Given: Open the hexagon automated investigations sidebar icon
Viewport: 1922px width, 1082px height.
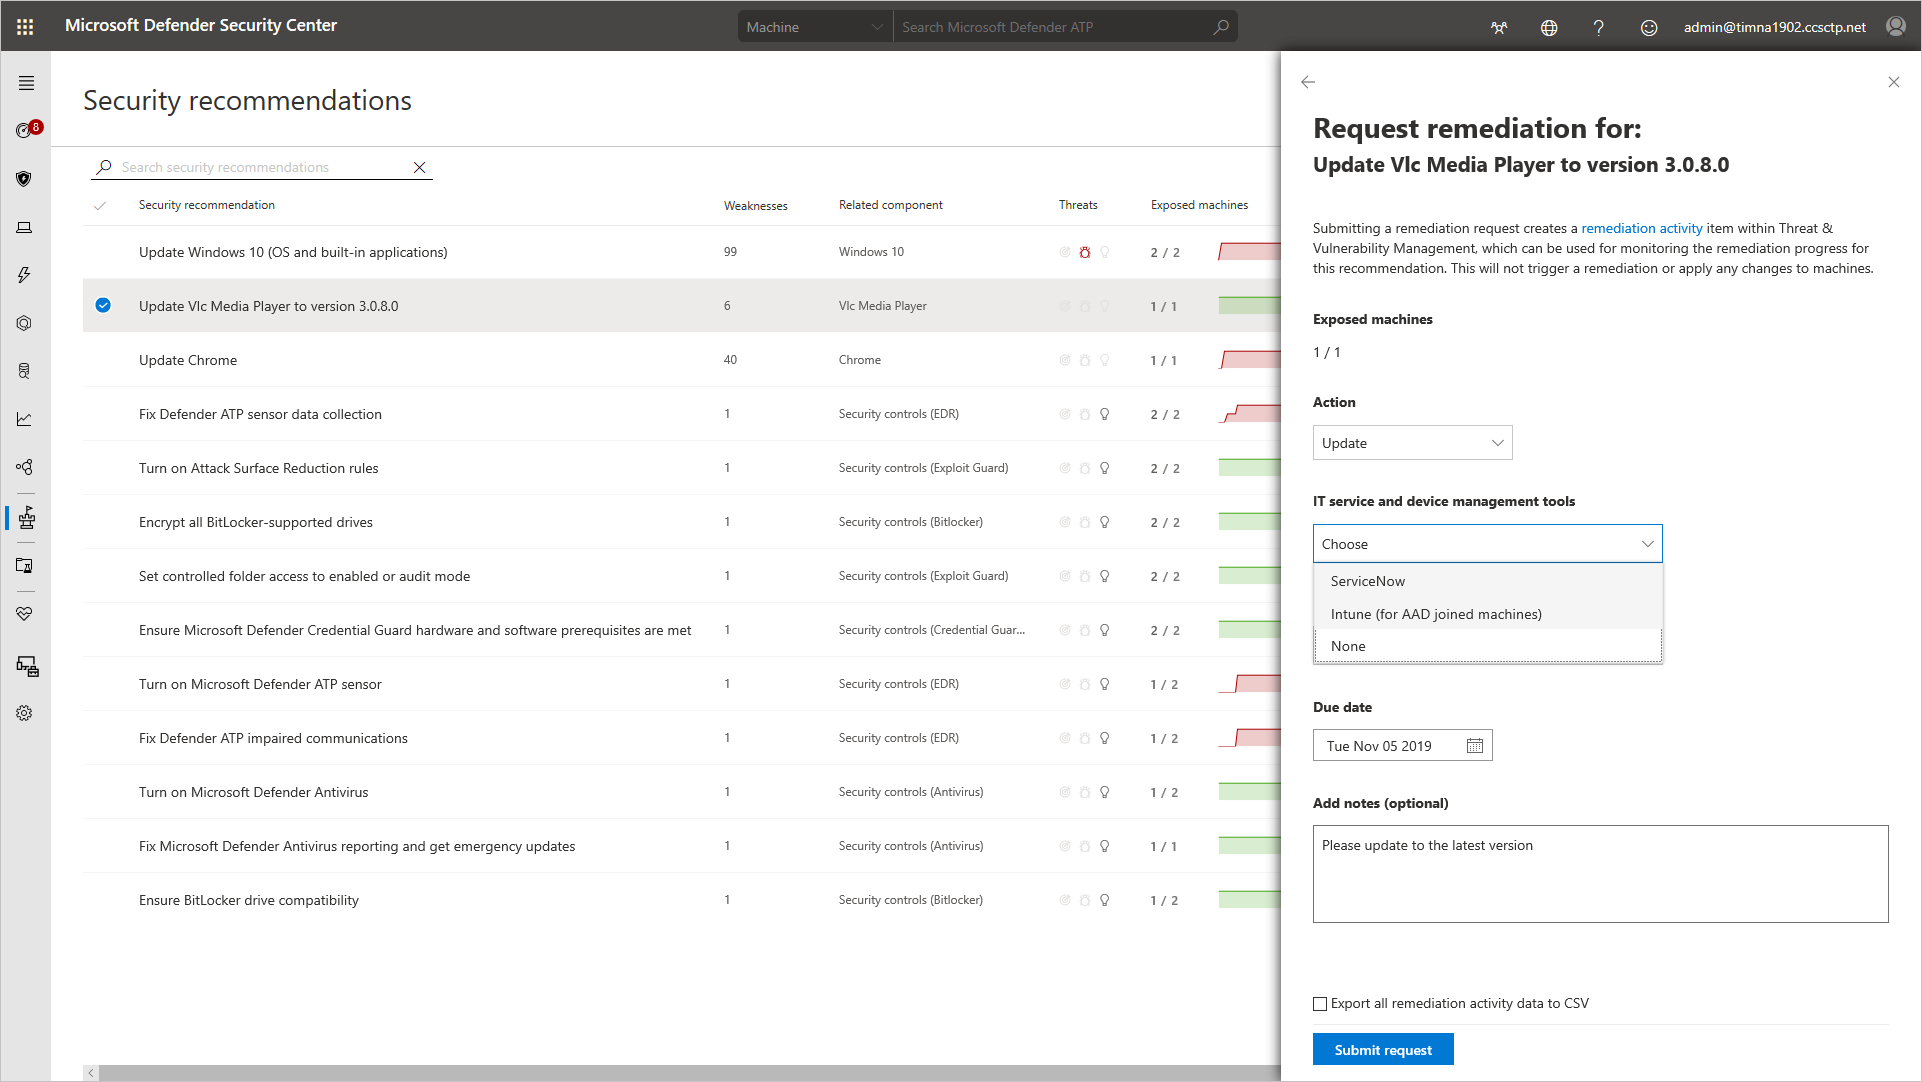Looking at the screenshot, I should point(24,323).
